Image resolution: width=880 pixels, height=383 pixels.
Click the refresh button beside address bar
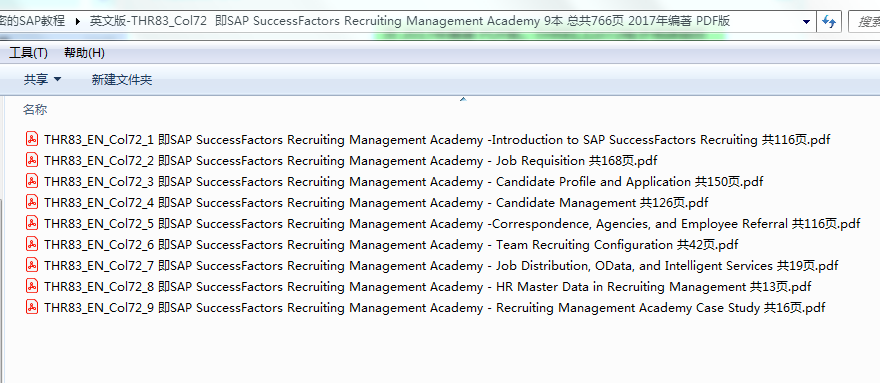tap(828, 22)
